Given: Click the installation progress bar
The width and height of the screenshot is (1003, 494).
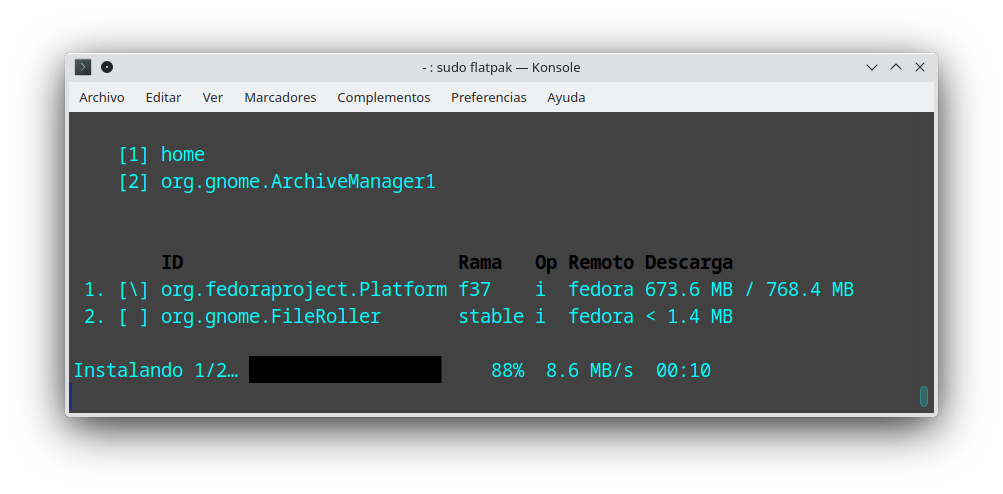Looking at the screenshot, I should (x=345, y=370).
